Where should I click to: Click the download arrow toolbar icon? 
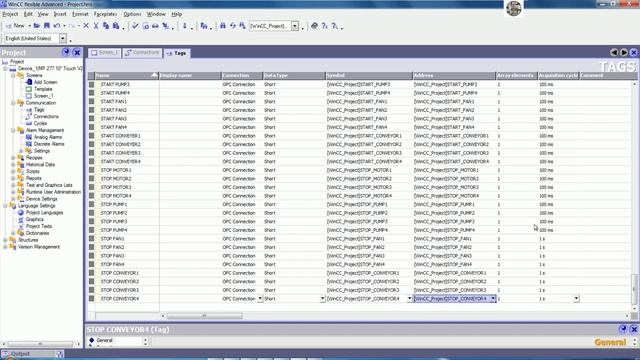pos(184,26)
